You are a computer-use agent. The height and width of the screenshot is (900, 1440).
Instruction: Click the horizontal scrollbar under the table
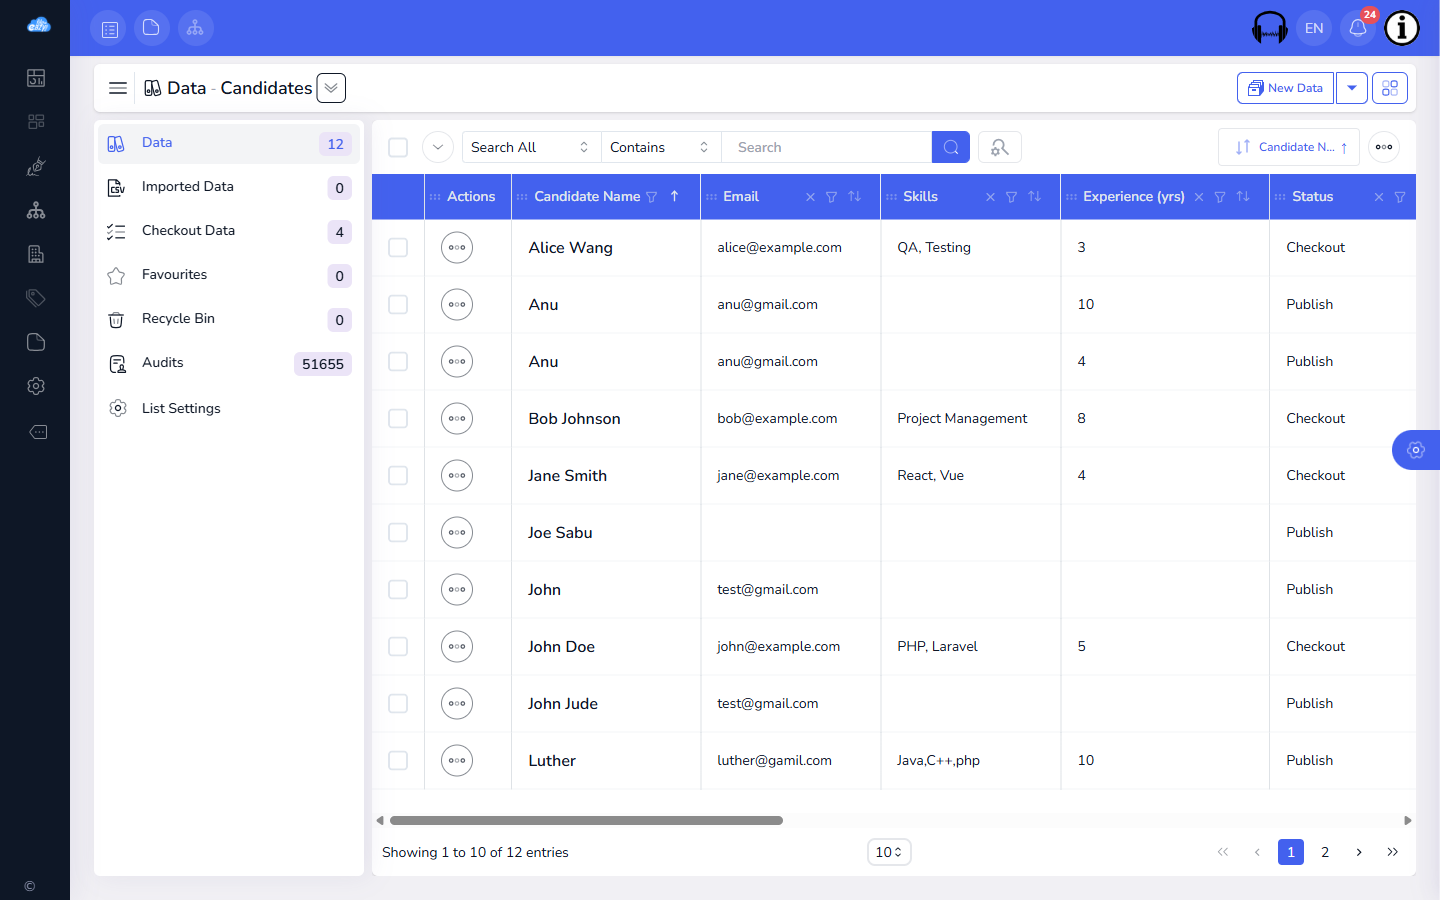pos(586,820)
